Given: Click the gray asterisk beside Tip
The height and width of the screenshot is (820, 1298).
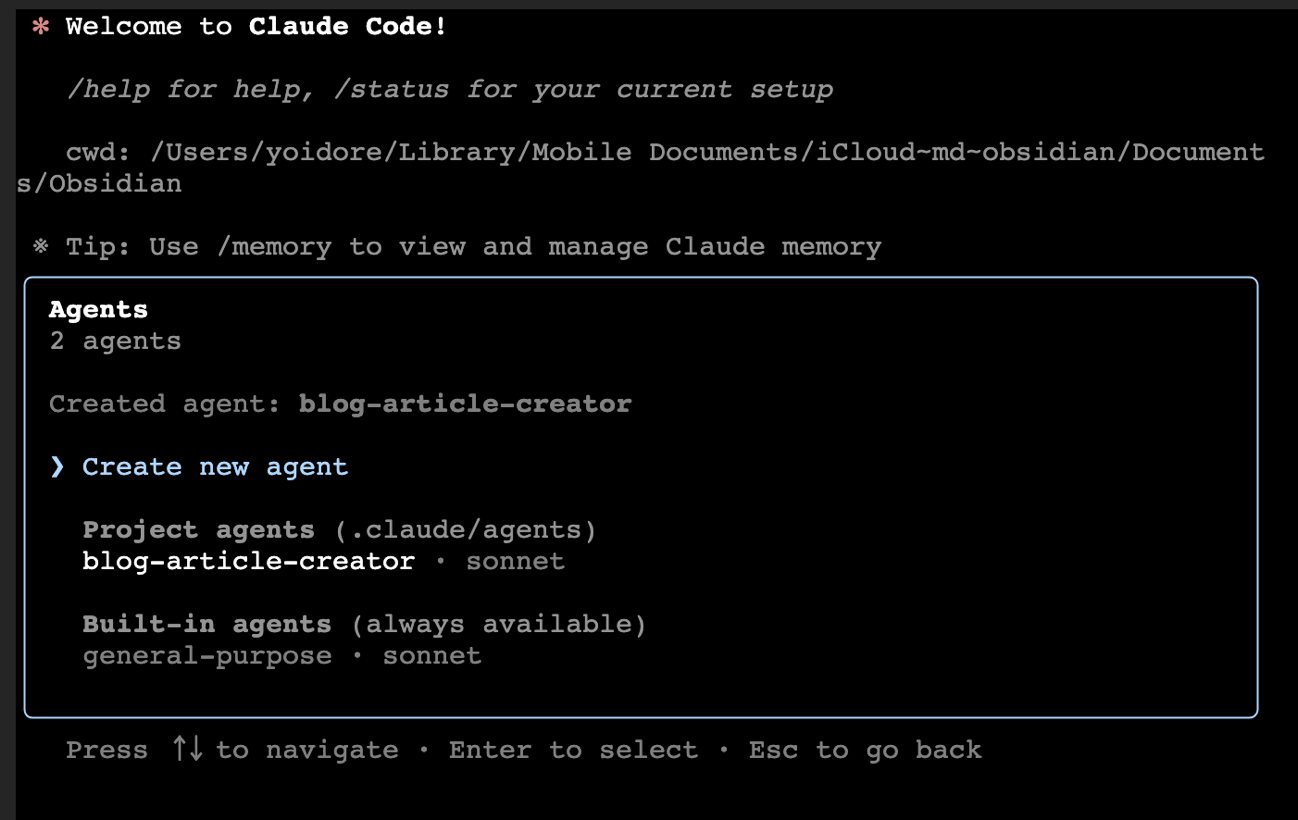Looking at the screenshot, I should [x=41, y=247].
